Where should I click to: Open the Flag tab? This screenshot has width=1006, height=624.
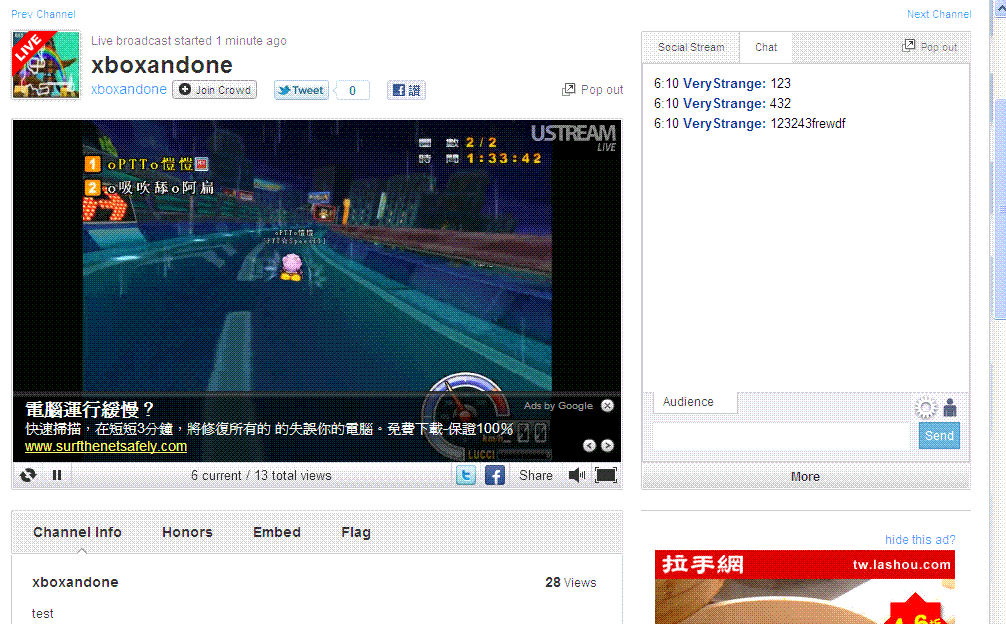[x=356, y=532]
